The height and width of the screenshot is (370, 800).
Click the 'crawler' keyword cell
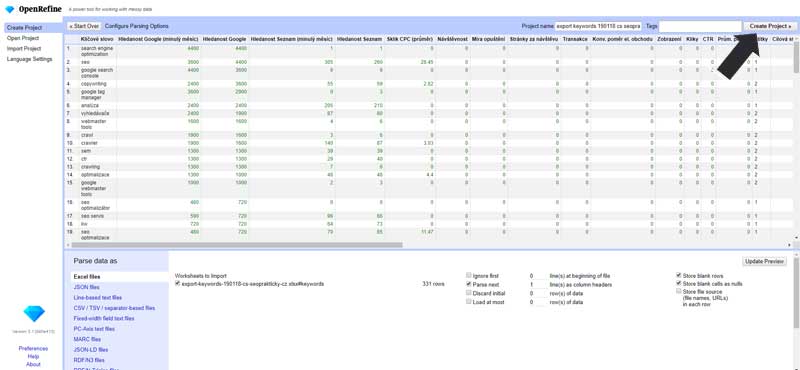[x=89, y=143]
